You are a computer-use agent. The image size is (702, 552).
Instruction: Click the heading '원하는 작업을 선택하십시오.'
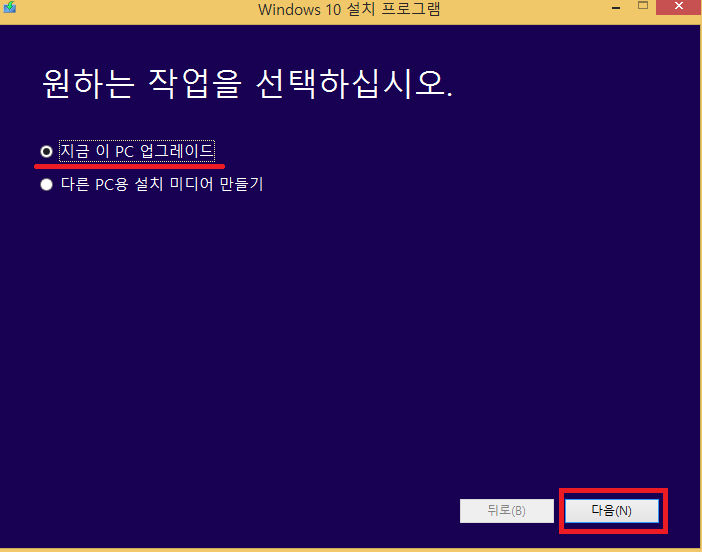click(x=247, y=84)
